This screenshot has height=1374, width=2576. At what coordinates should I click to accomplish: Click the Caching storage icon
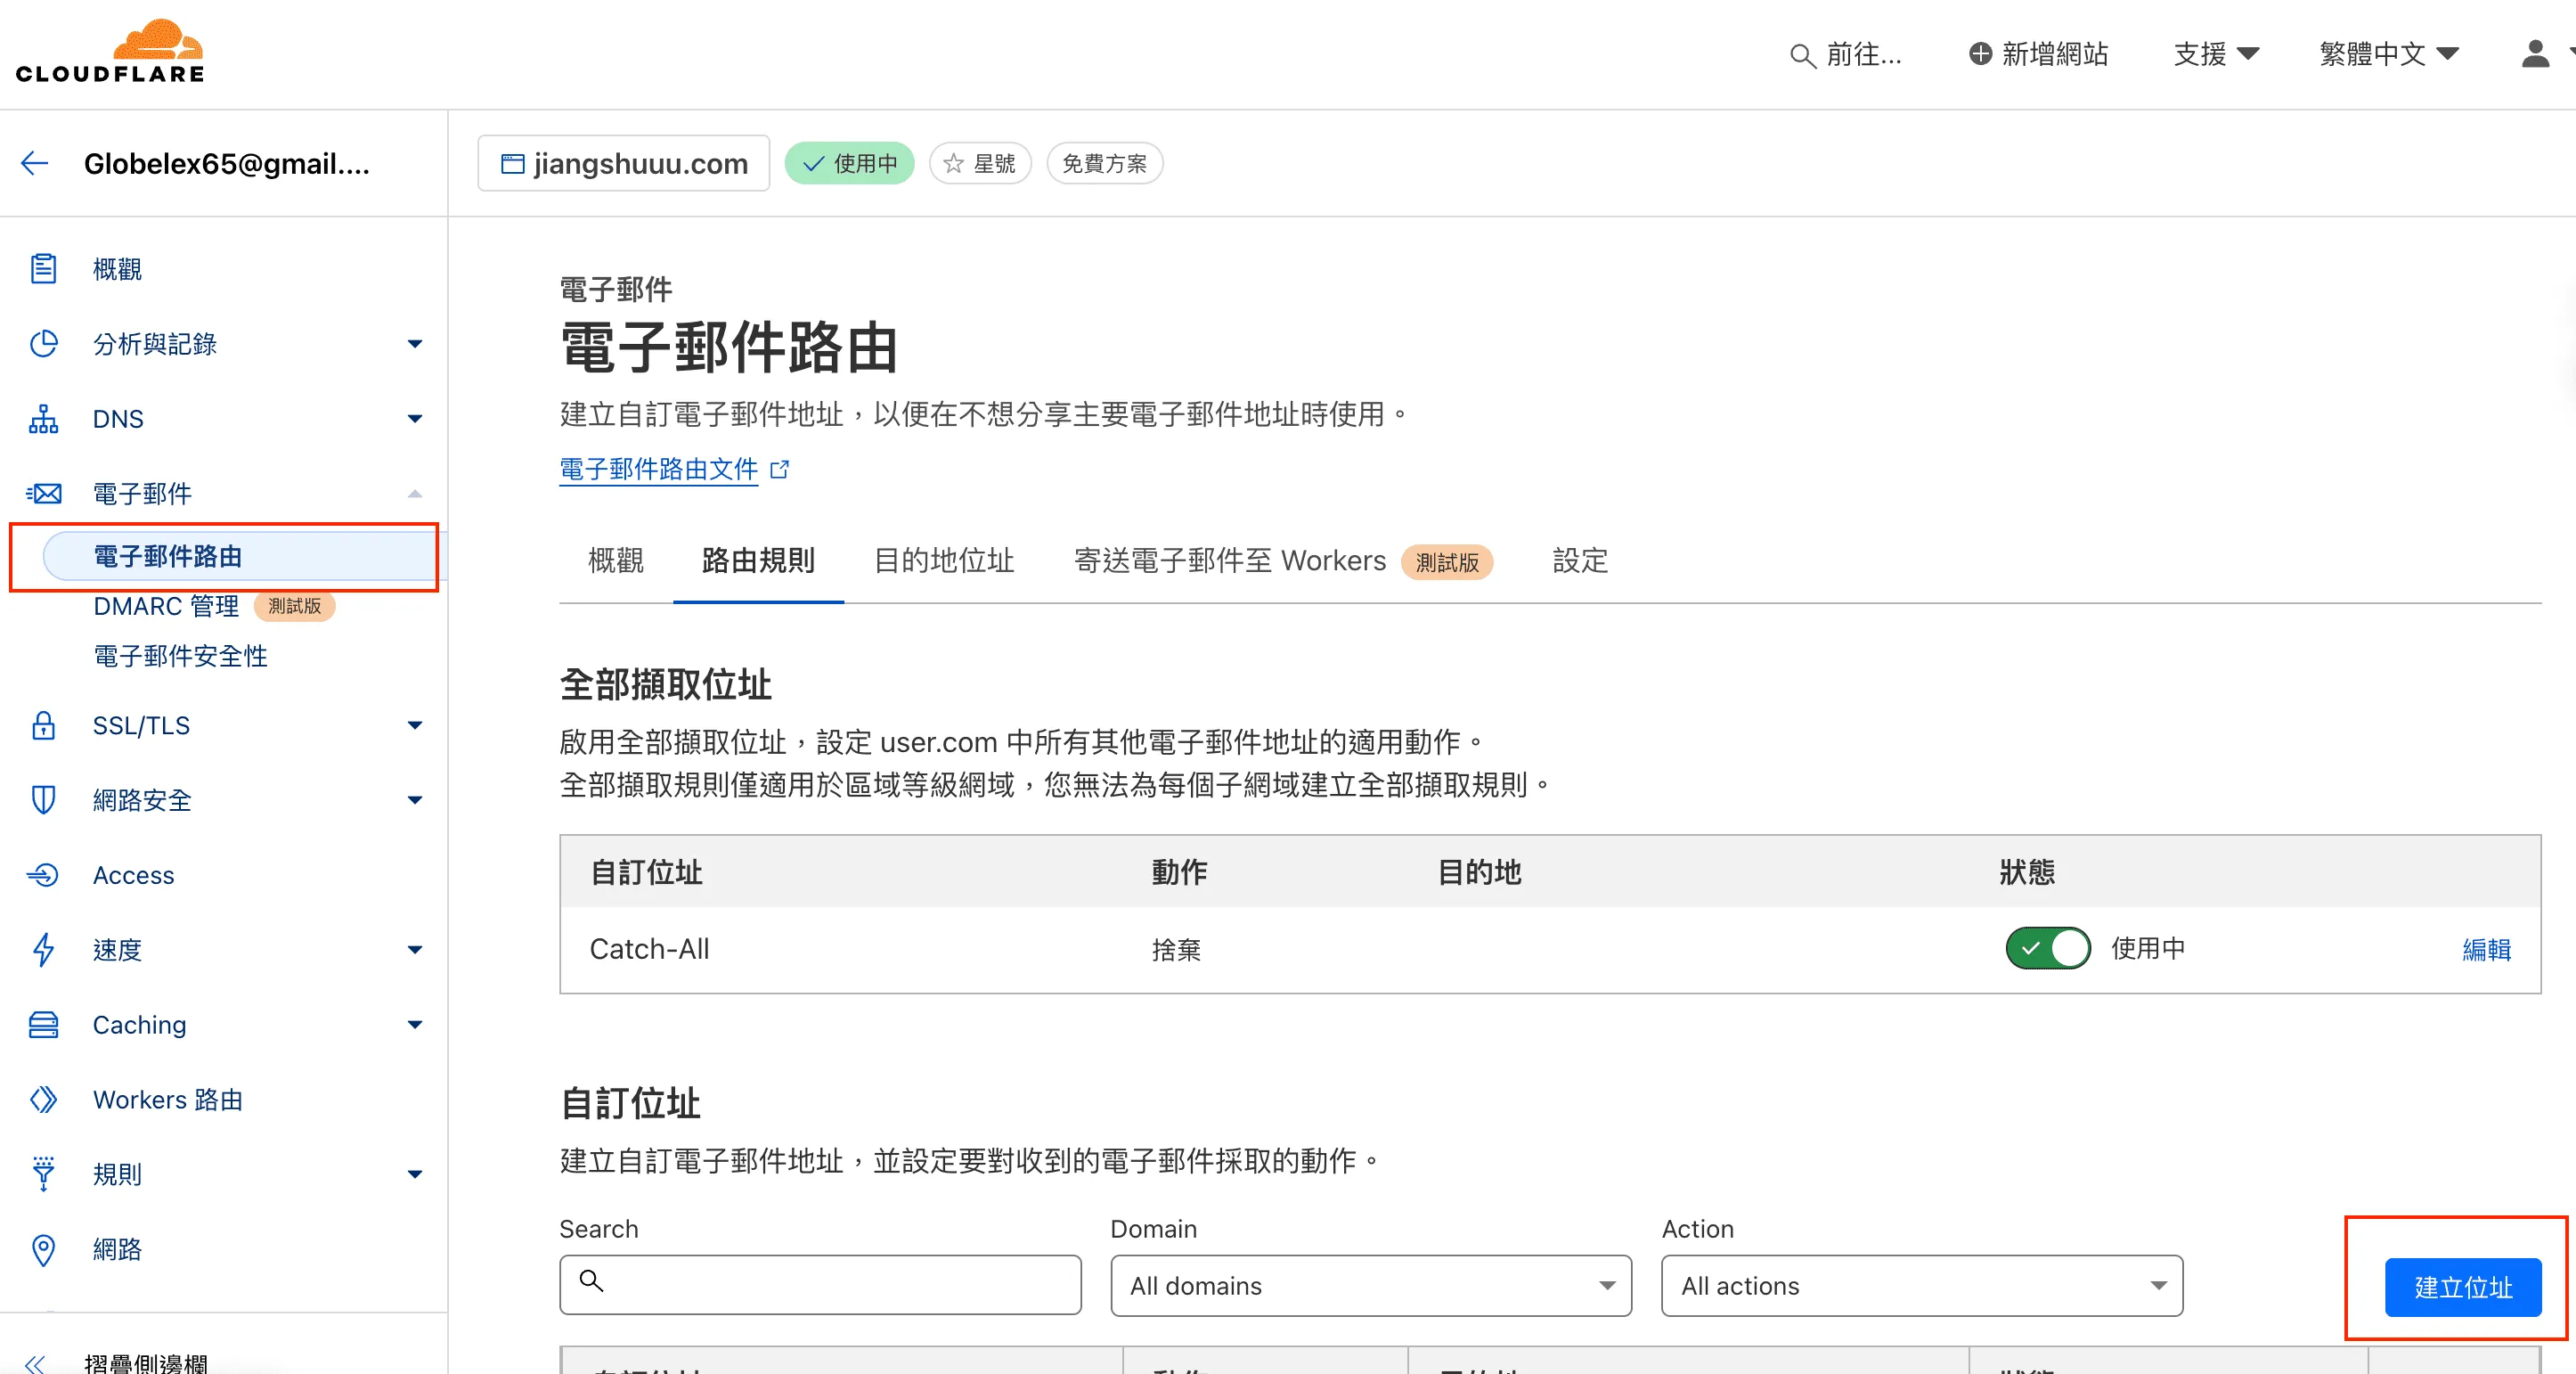(x=43, y=1025)
